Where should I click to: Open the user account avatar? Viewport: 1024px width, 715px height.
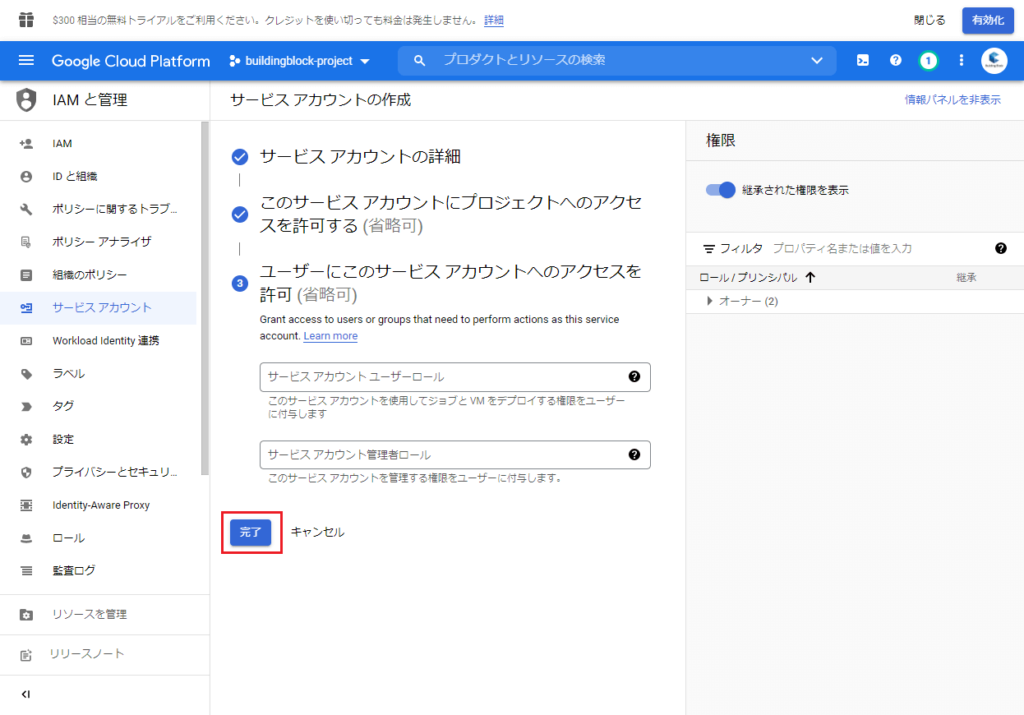click(x=994, y=61)
